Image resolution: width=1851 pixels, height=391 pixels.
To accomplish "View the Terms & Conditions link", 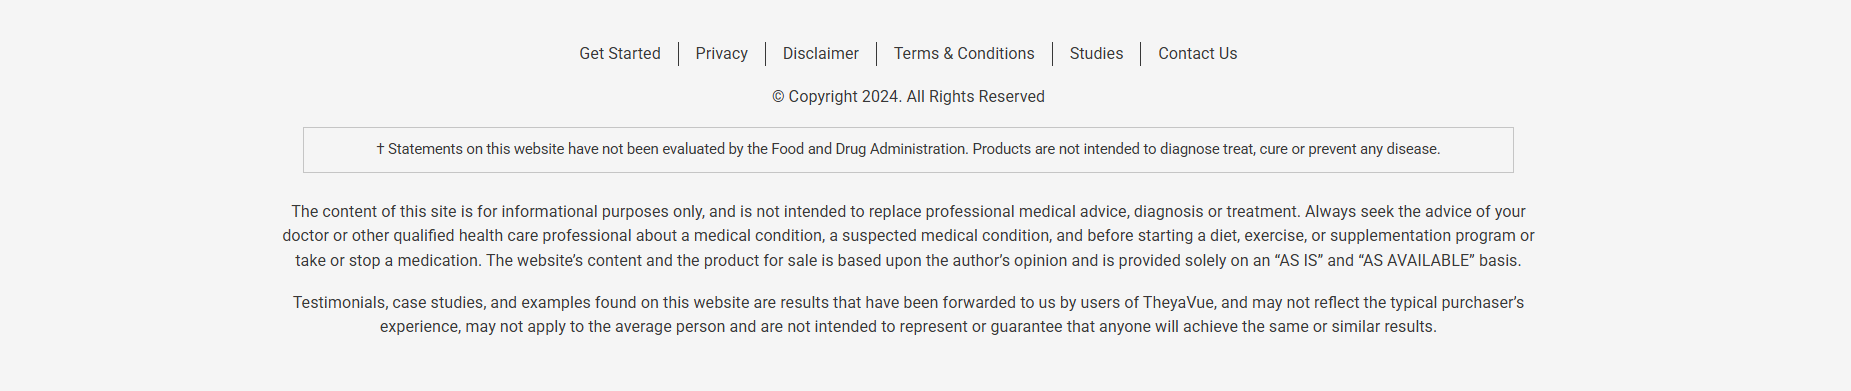I will point(964,54).
